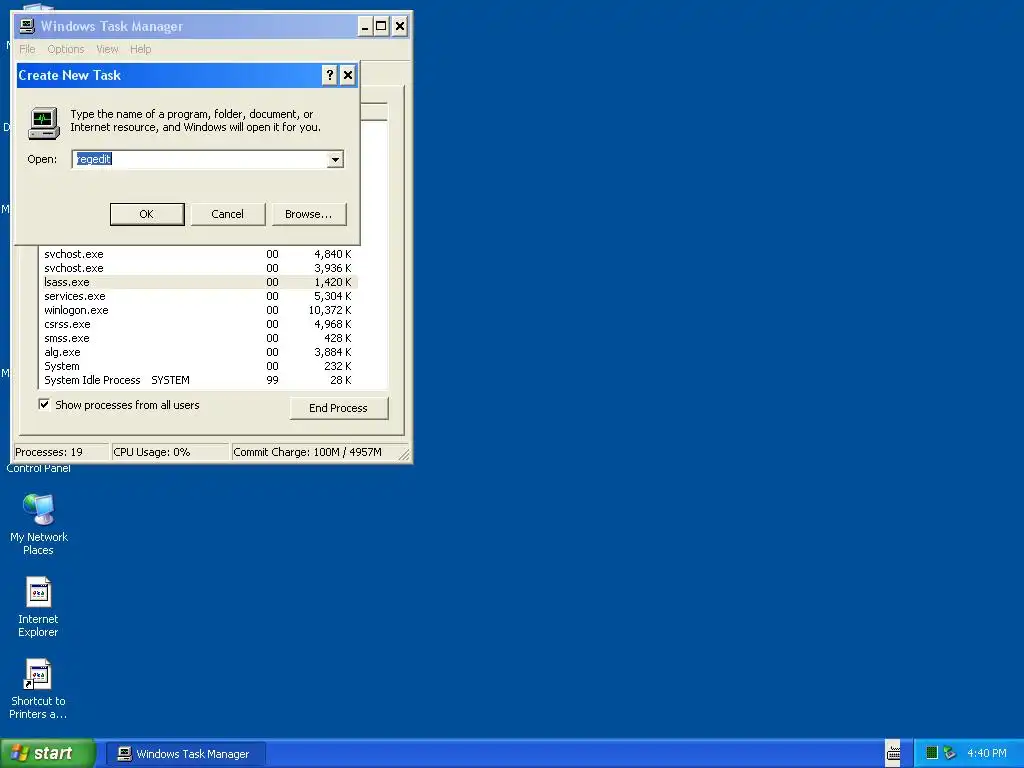Open the Help menu in Task Manager
The image size is (1024, 768).
(140, 49)
